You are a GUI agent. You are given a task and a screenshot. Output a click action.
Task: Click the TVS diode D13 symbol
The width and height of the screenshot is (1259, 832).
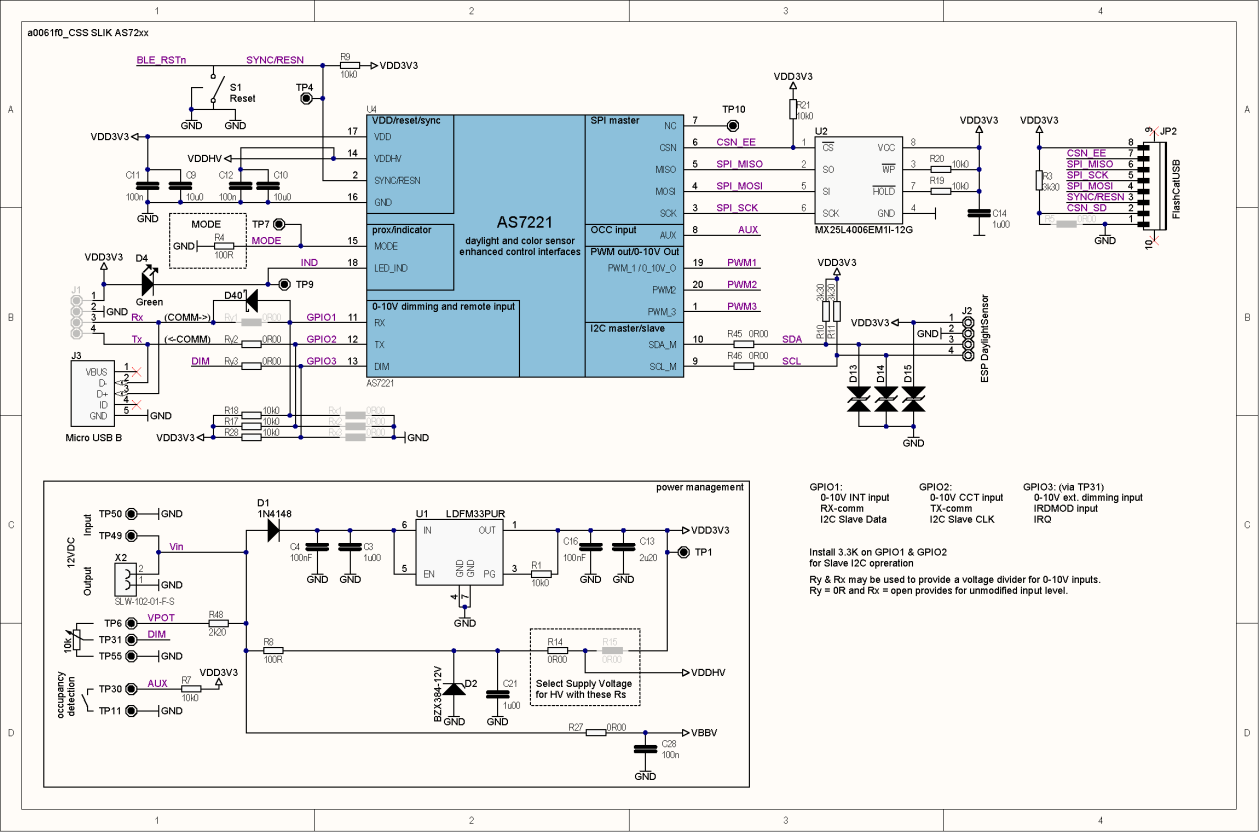click(858, 397)
